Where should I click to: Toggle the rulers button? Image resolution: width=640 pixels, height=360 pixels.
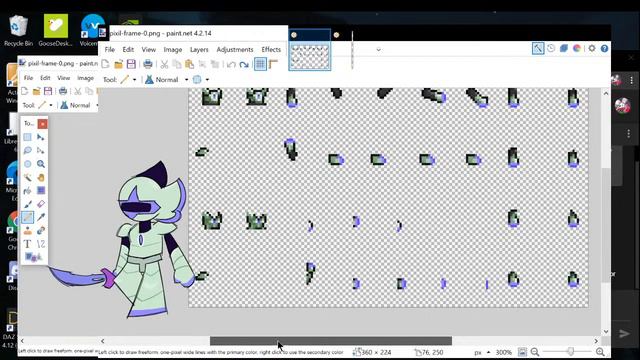pos(273,64)
